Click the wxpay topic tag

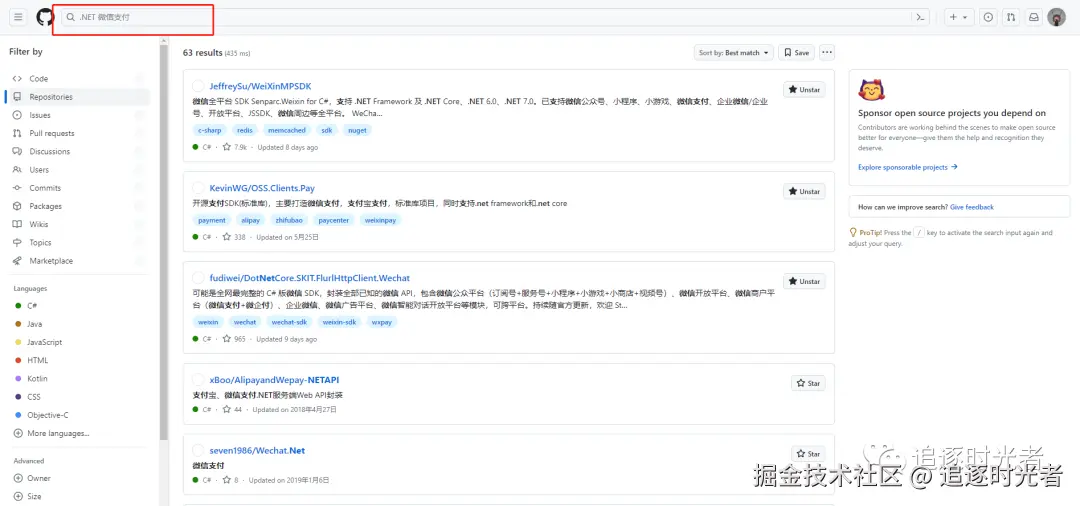click(382, 321)
